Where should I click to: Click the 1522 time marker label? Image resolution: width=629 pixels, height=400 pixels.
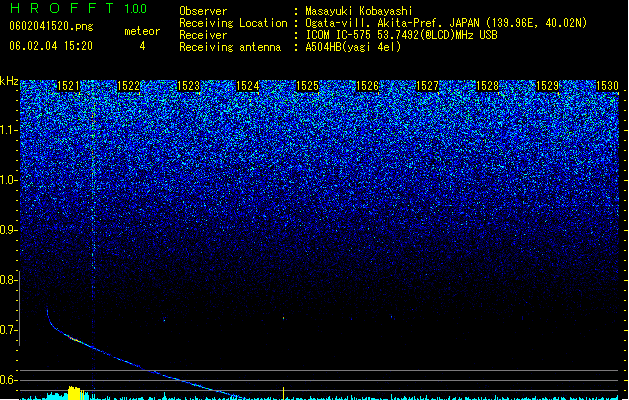[128, 86]
